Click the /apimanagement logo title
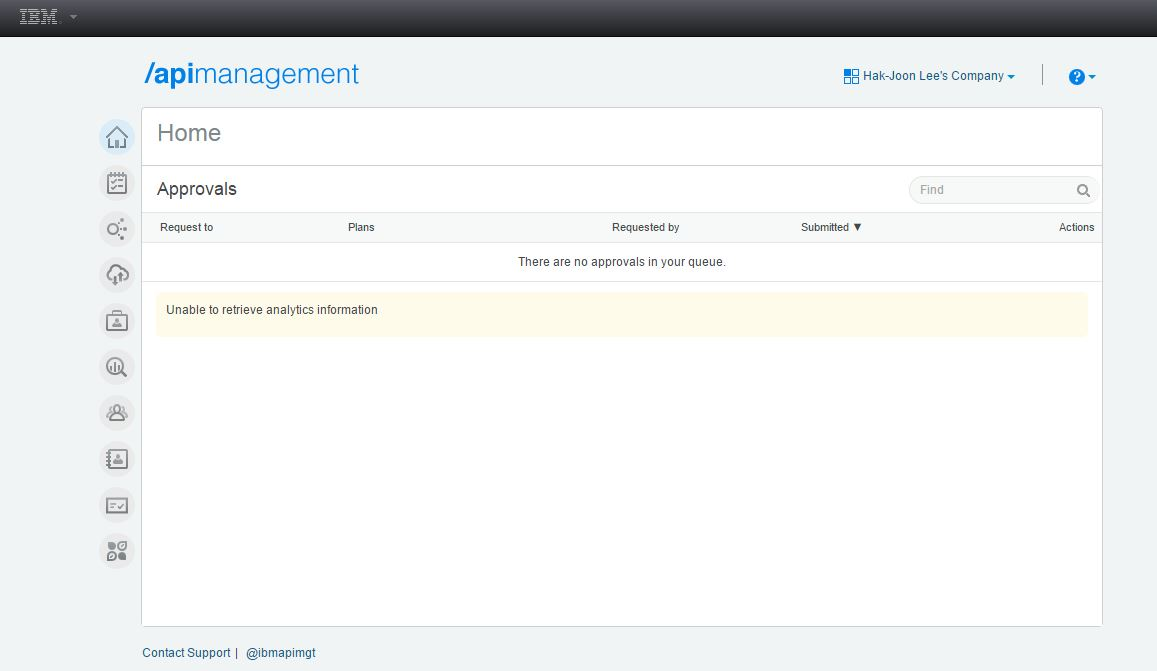1157x671 pixels. click(252, 75)
